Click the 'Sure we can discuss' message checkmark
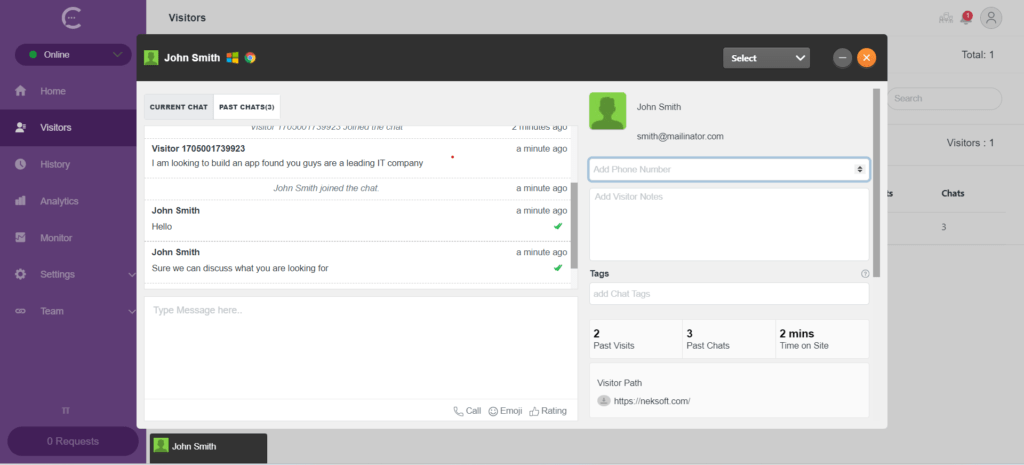Screen dimensions: 1024x465 (558, 268)
